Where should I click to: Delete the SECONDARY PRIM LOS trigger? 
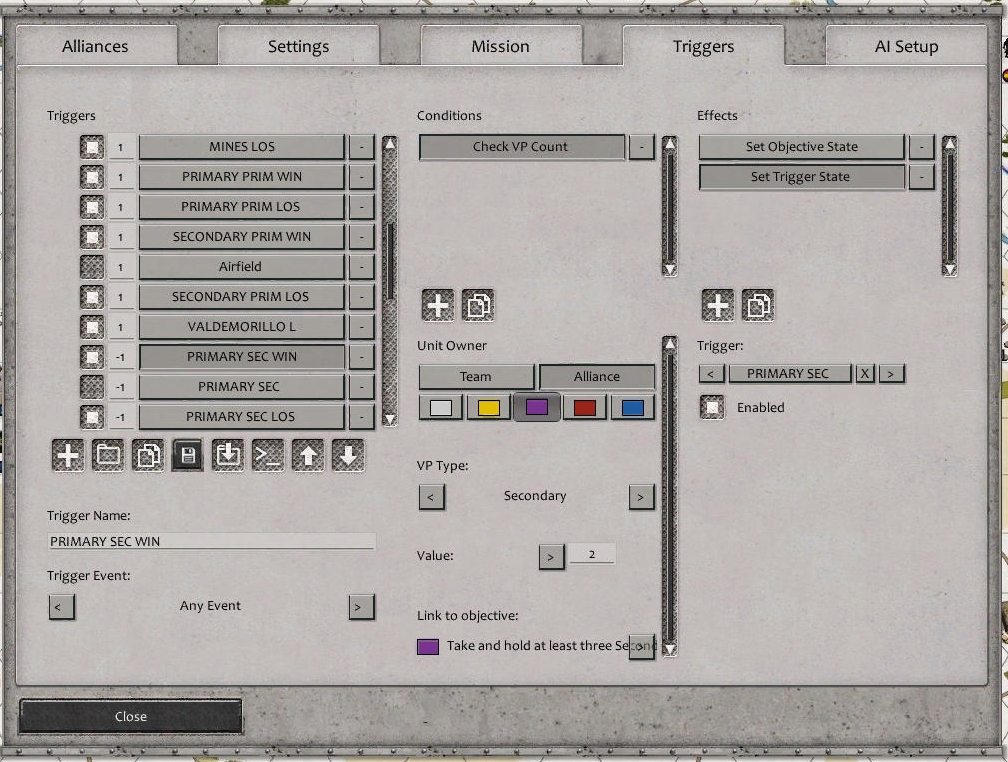362,296
